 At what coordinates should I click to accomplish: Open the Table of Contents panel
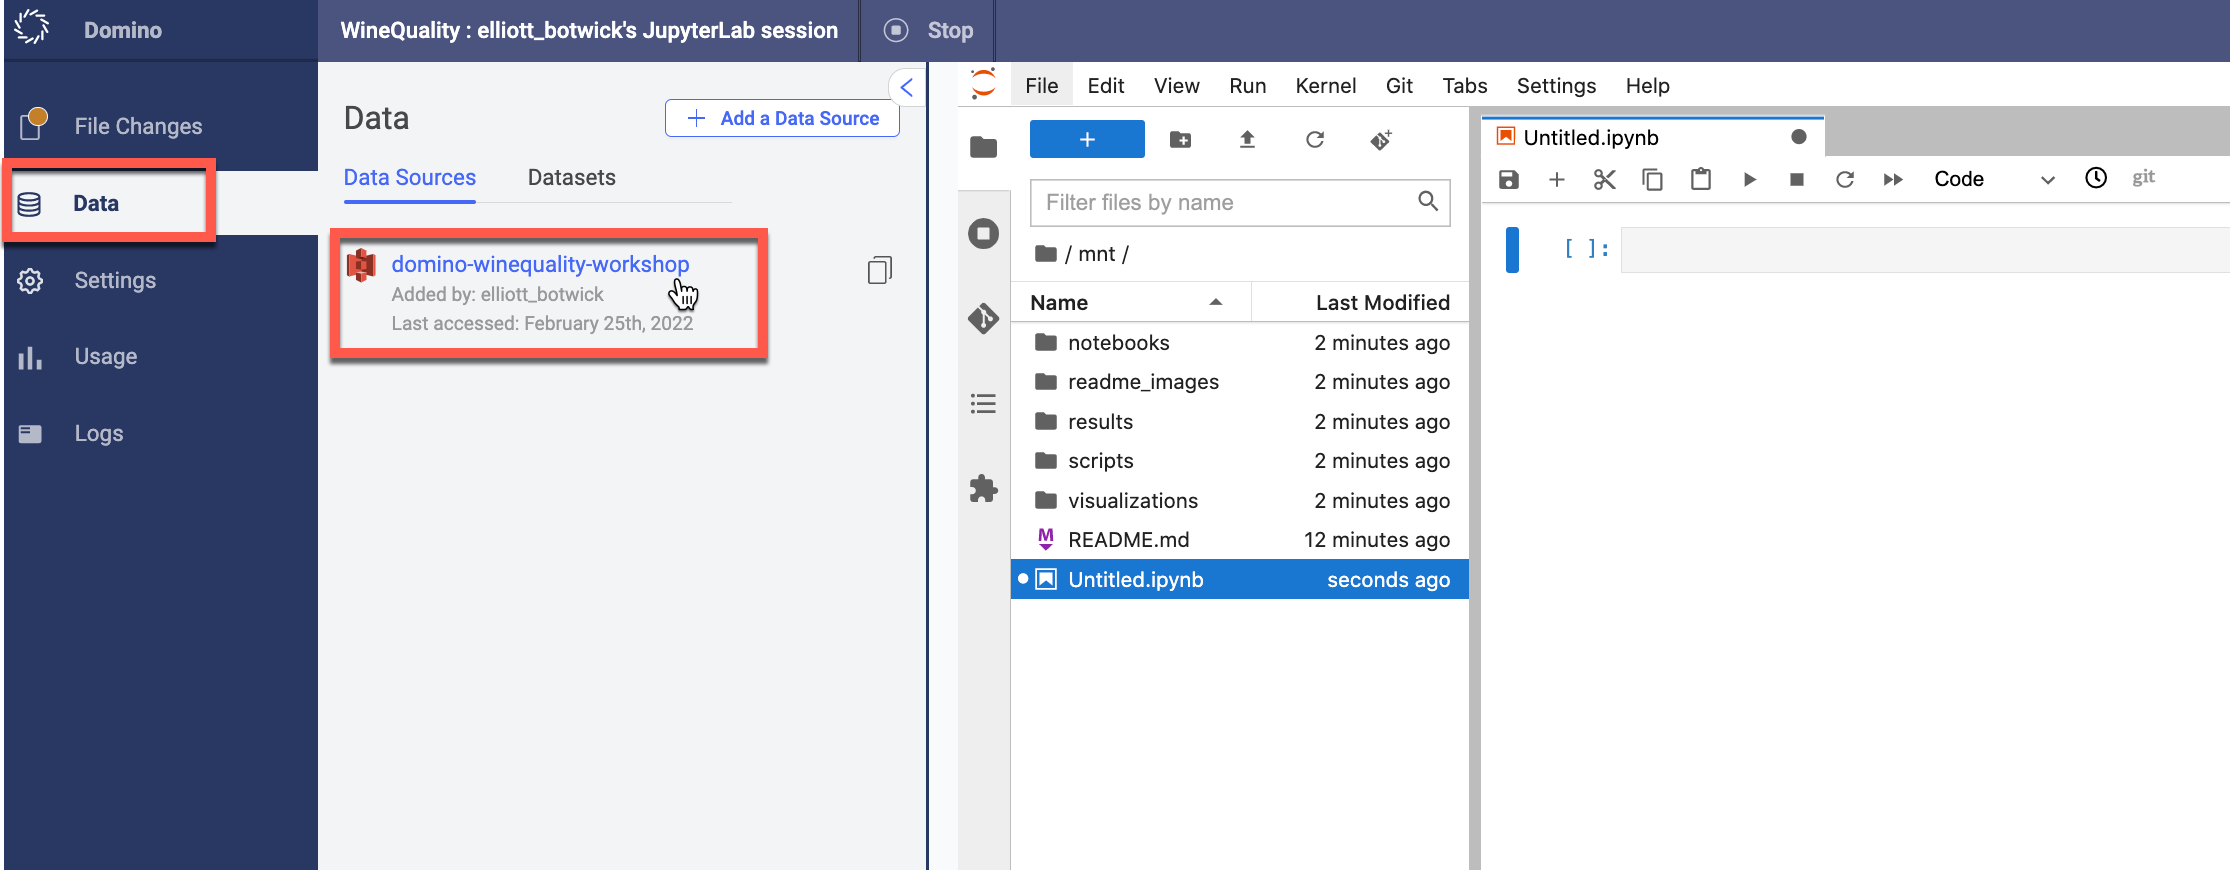click(984, 404)
